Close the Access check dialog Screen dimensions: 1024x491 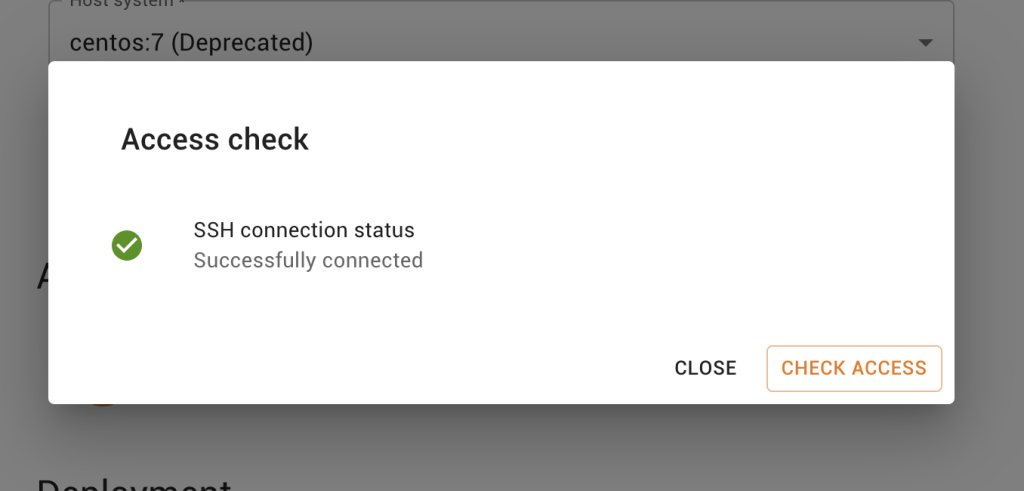(705, 368)
